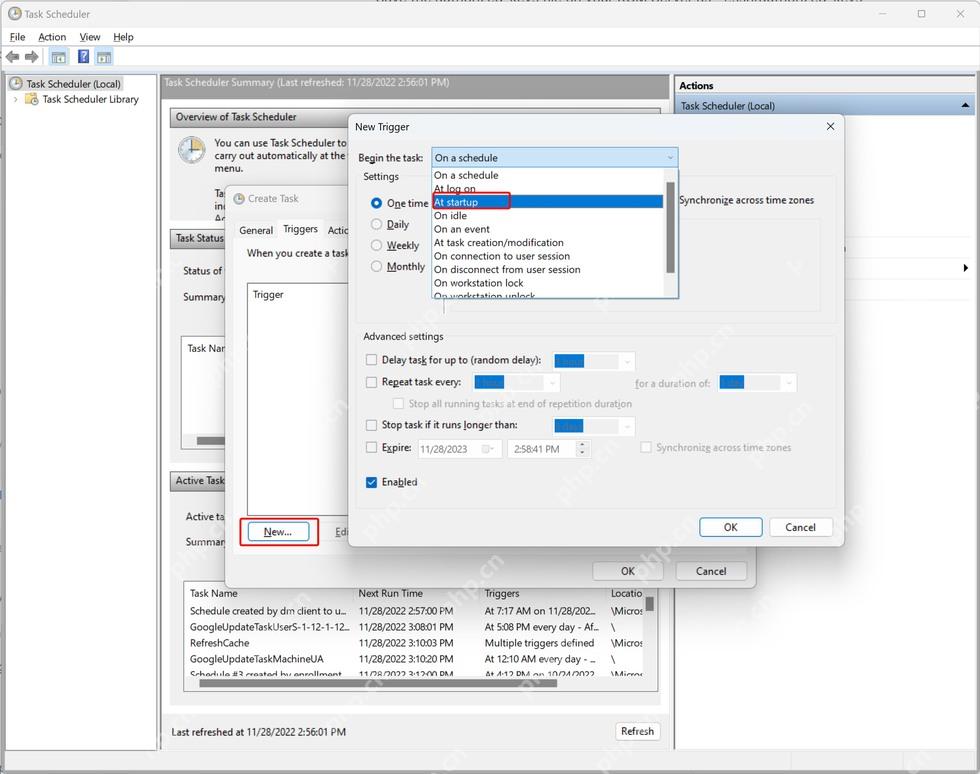Select On idle in the trigger list
Viewport: 980px width, 774px height.
[x=548, y=216]
